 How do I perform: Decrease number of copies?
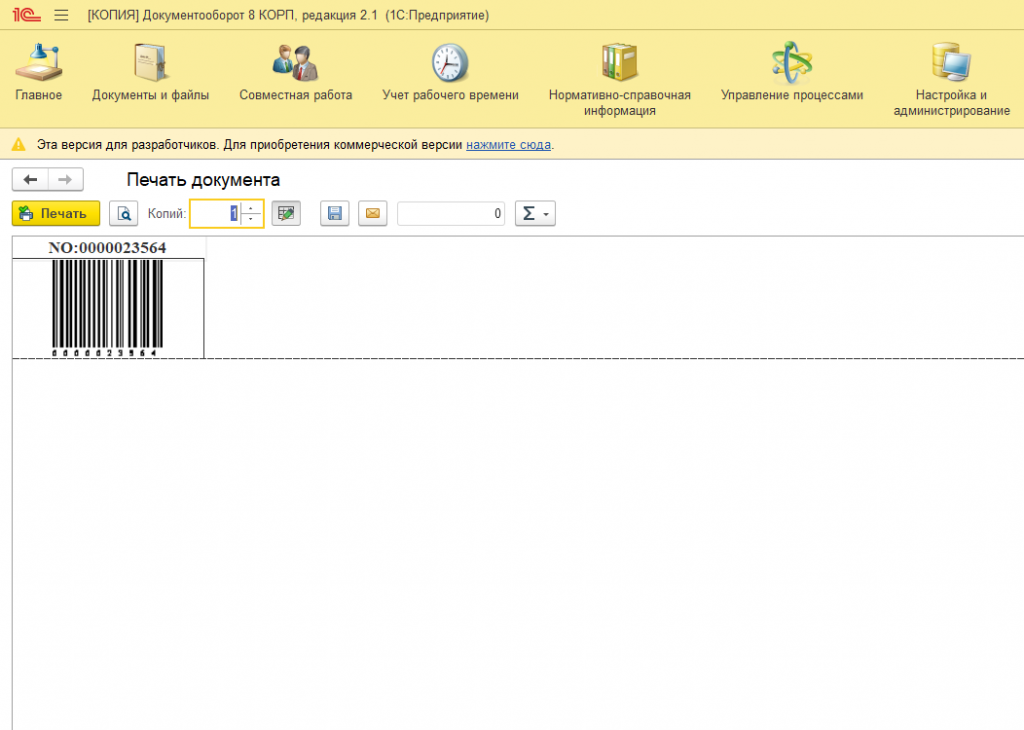click(251, 219)
